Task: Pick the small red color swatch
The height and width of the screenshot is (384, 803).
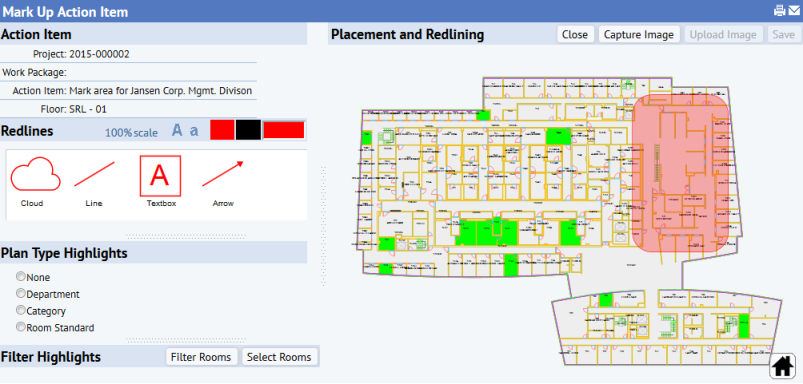Action: (x=222, y=130)
